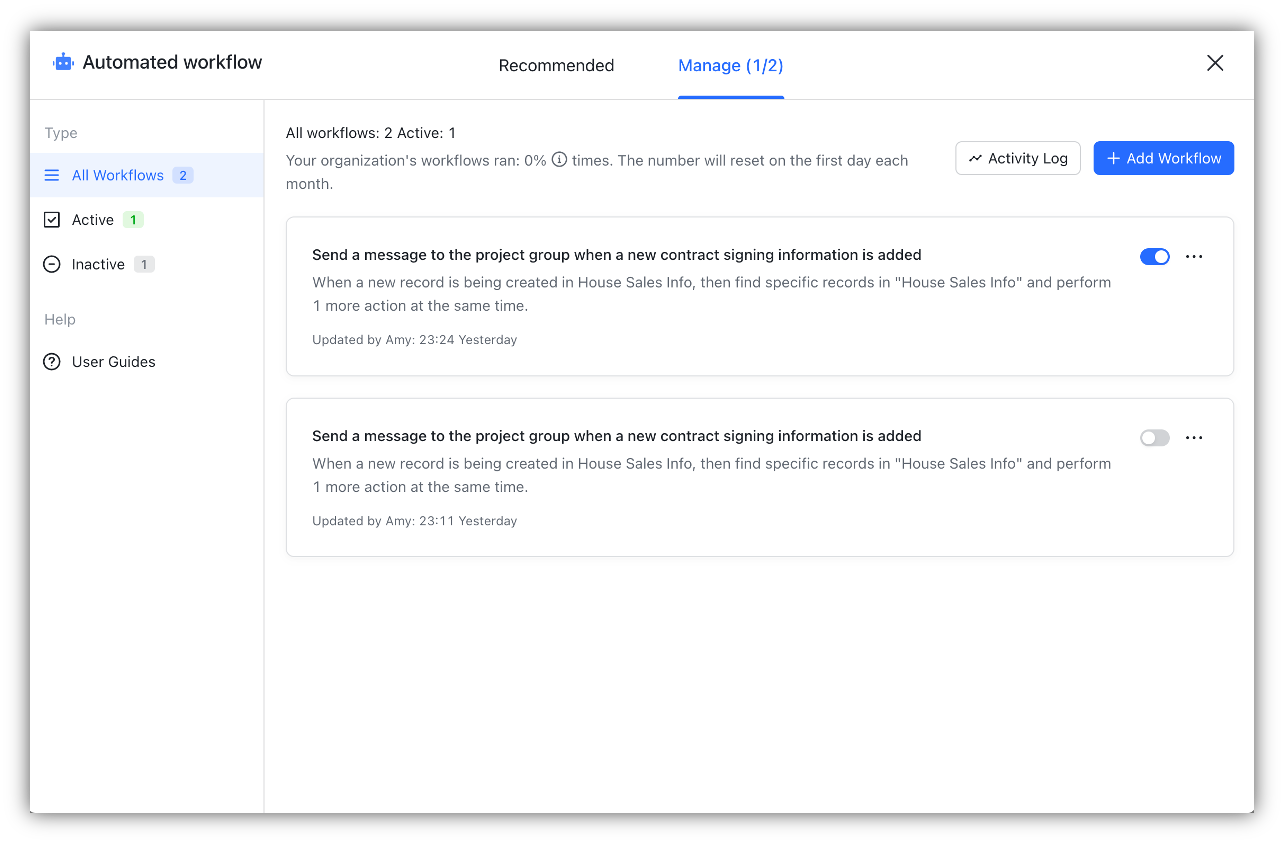This screenshot has width=1284, height=844.
Task: Click the Add Workflow button
Action: (1164, 158)
